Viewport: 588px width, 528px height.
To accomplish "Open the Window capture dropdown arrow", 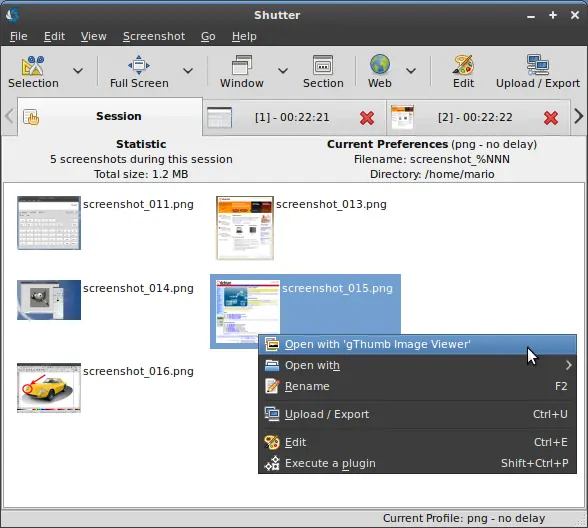I will click(283, 70).
